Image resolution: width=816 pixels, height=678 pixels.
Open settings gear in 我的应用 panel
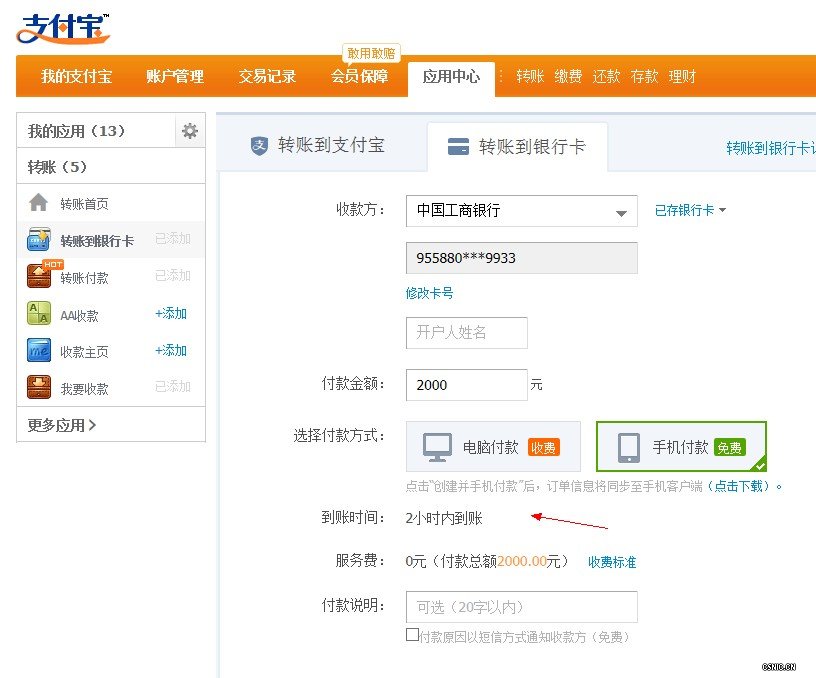point(190,131)
